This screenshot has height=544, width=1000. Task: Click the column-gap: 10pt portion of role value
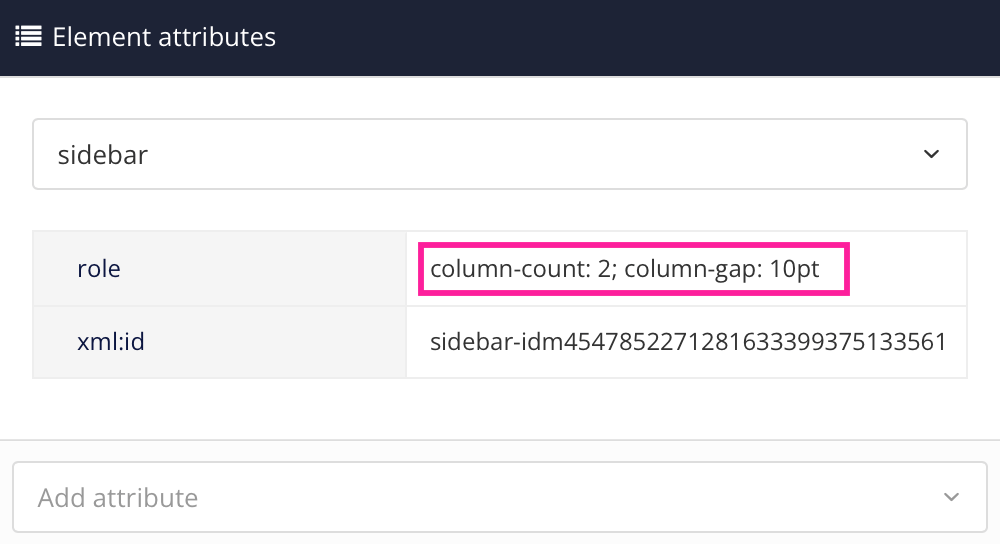[x=722, y=268]
